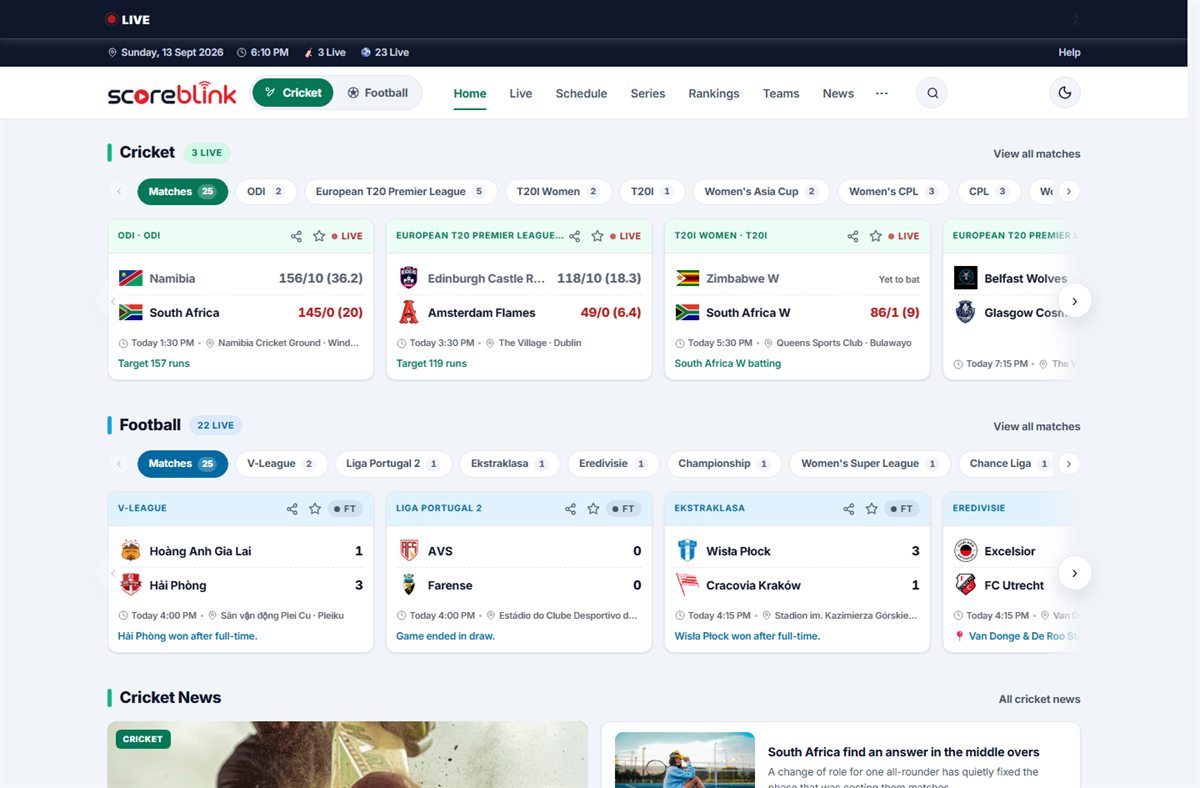Share the AVS vs Farense match
The width and height of the screenshot is (1200, 788).
click(x=570, y=509)
